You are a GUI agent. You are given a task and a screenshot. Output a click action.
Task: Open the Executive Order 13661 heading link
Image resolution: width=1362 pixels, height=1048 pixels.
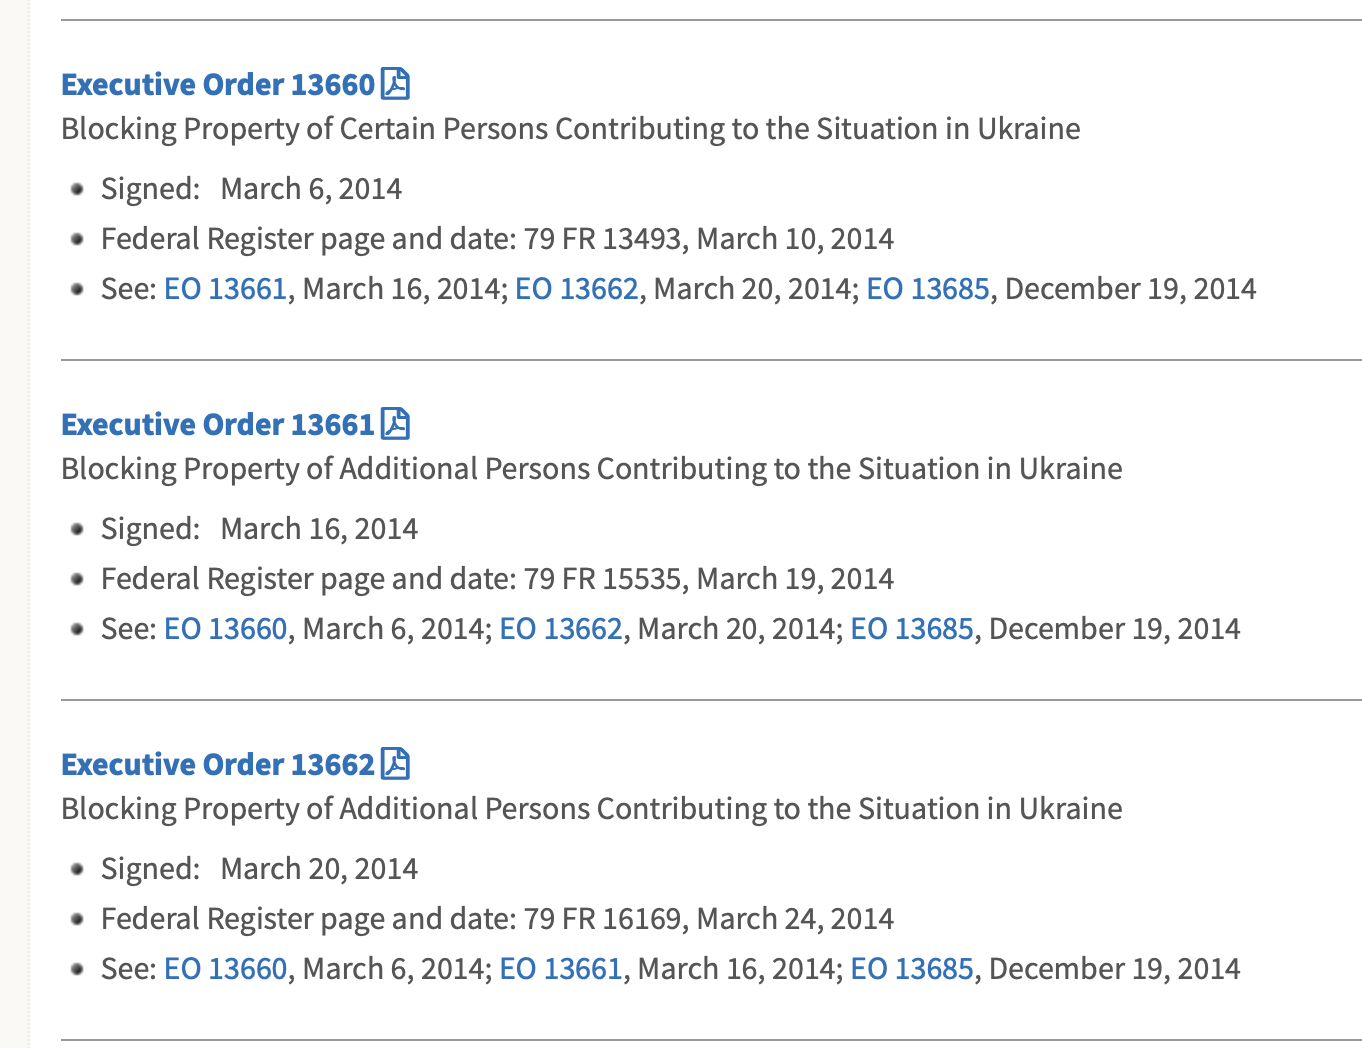pyautogui.click(x=218, y=424)
